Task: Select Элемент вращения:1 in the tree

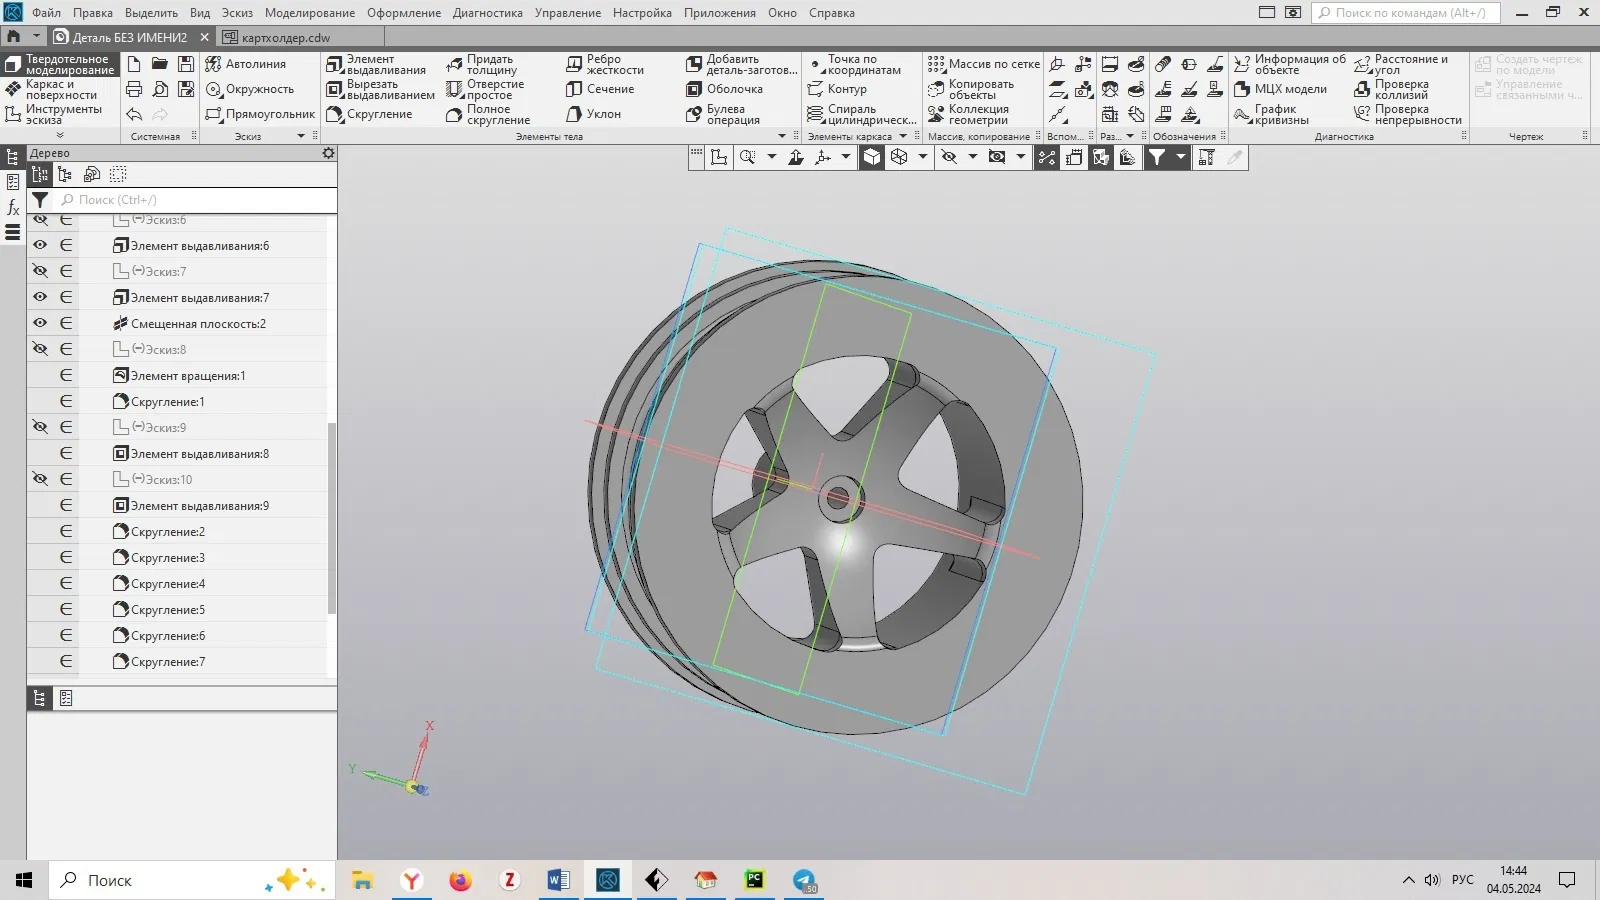Action: [x=187, y=376]
